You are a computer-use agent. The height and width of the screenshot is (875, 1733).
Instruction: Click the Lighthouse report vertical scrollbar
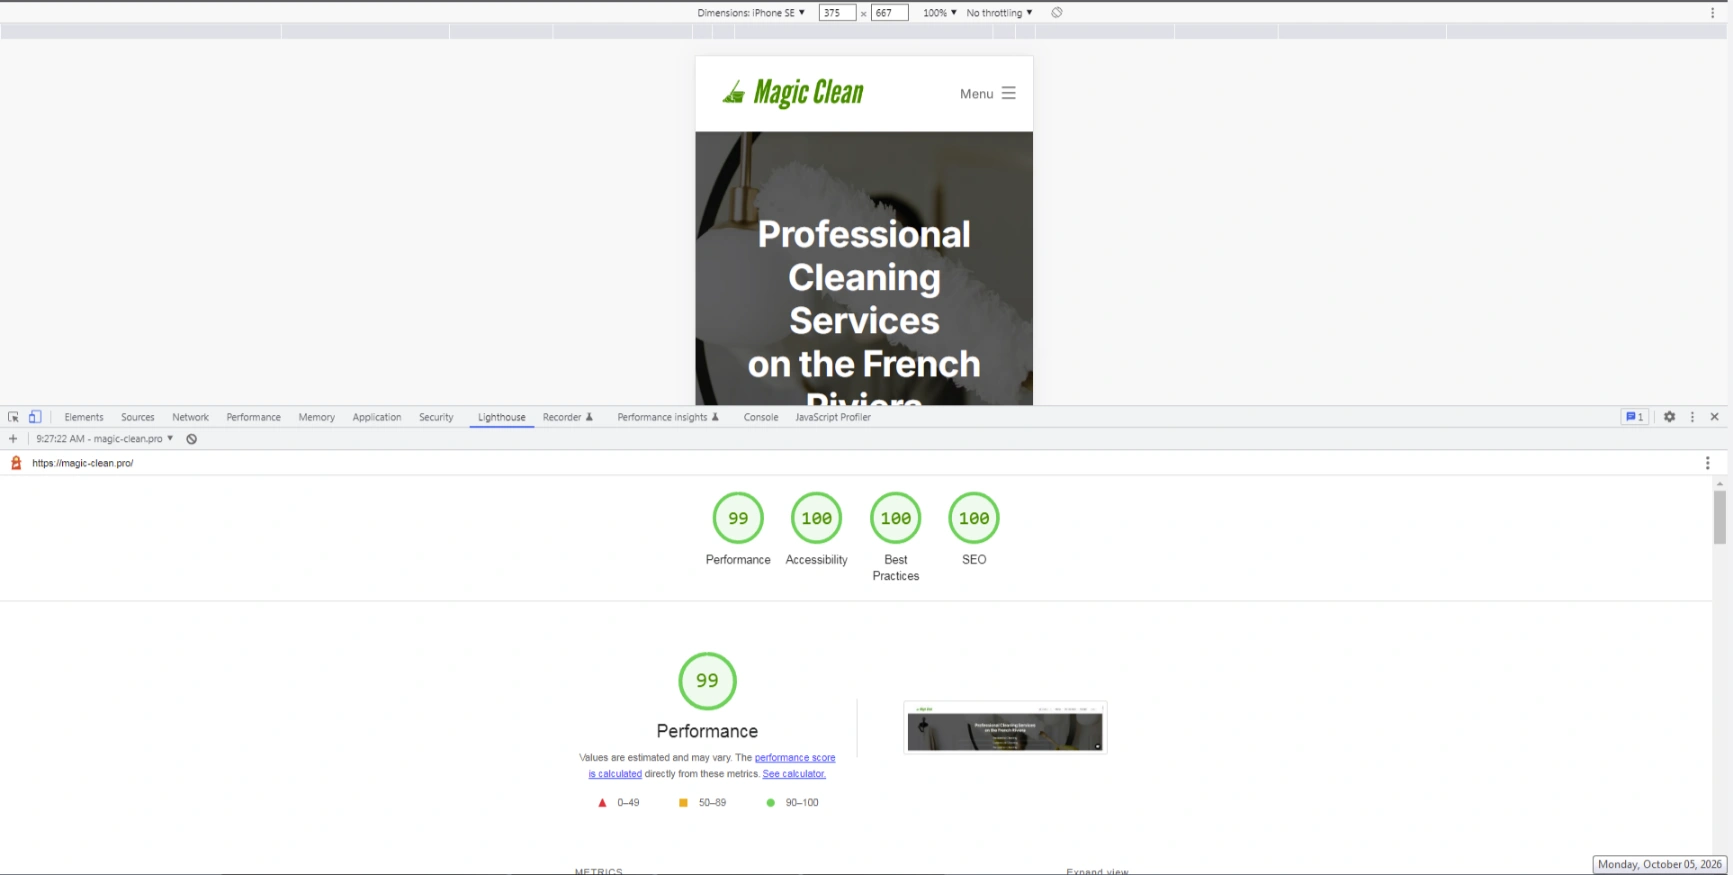click(1719, 517)
